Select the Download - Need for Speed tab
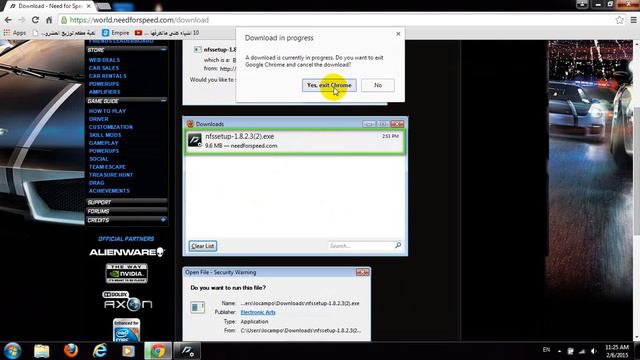The height and width of the screenshot is (360, 640). pyautogui.click(x=50, y=6)
